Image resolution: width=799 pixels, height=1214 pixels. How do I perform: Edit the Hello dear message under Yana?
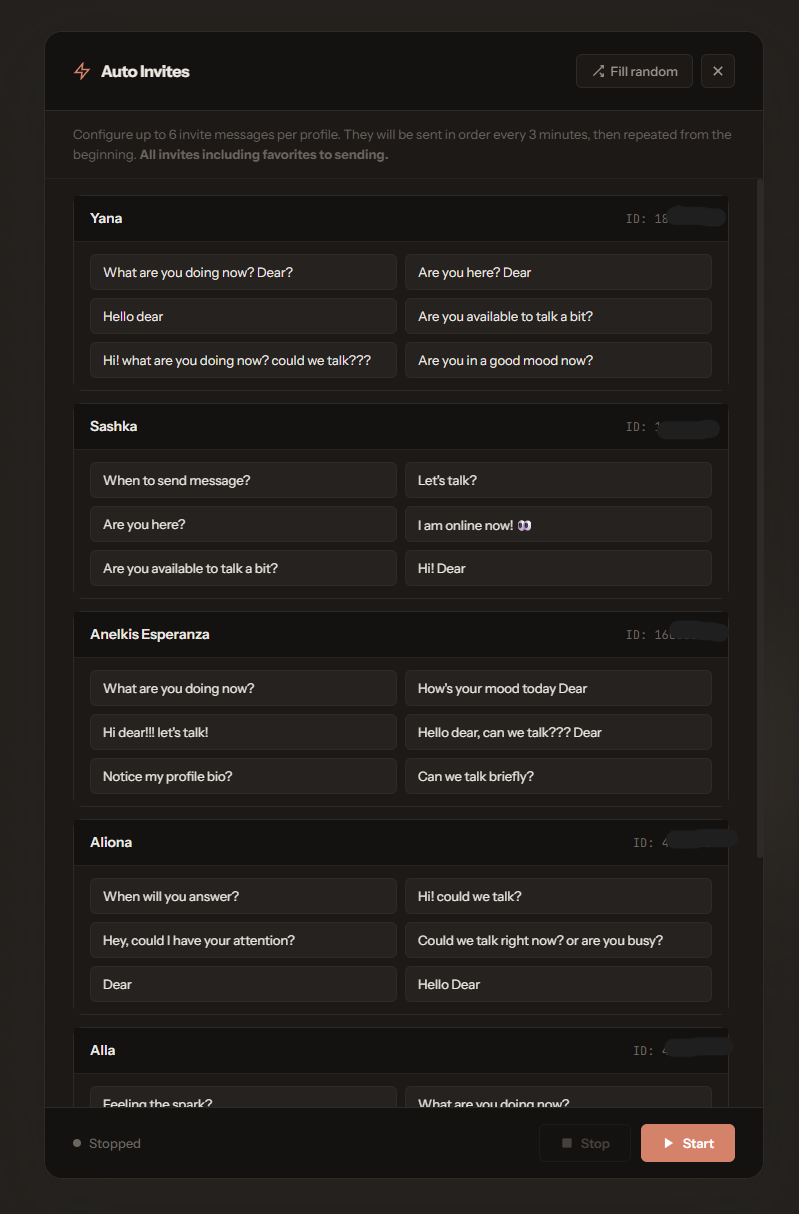pyautogui.click(x=243, y=316)
